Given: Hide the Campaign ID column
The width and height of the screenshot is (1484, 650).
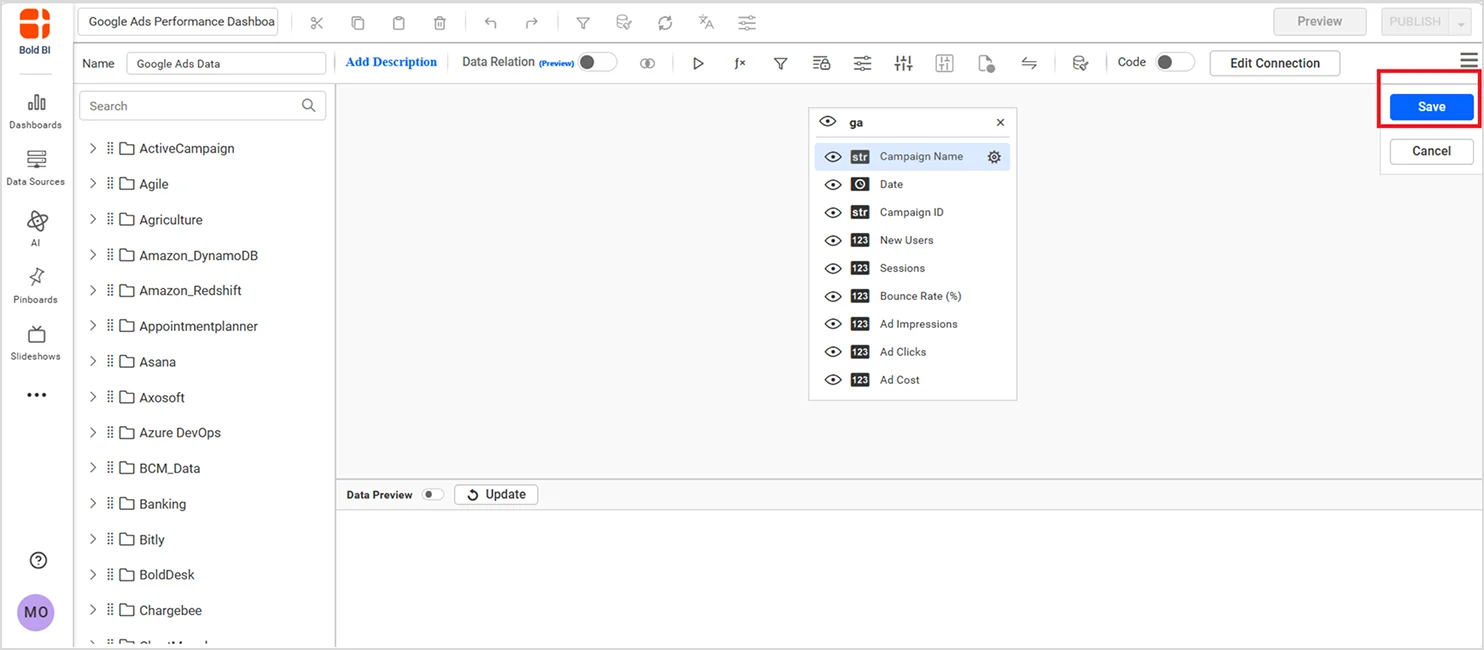Looking at the screenshot, I should pyautogui.click(x=832, y=213).
